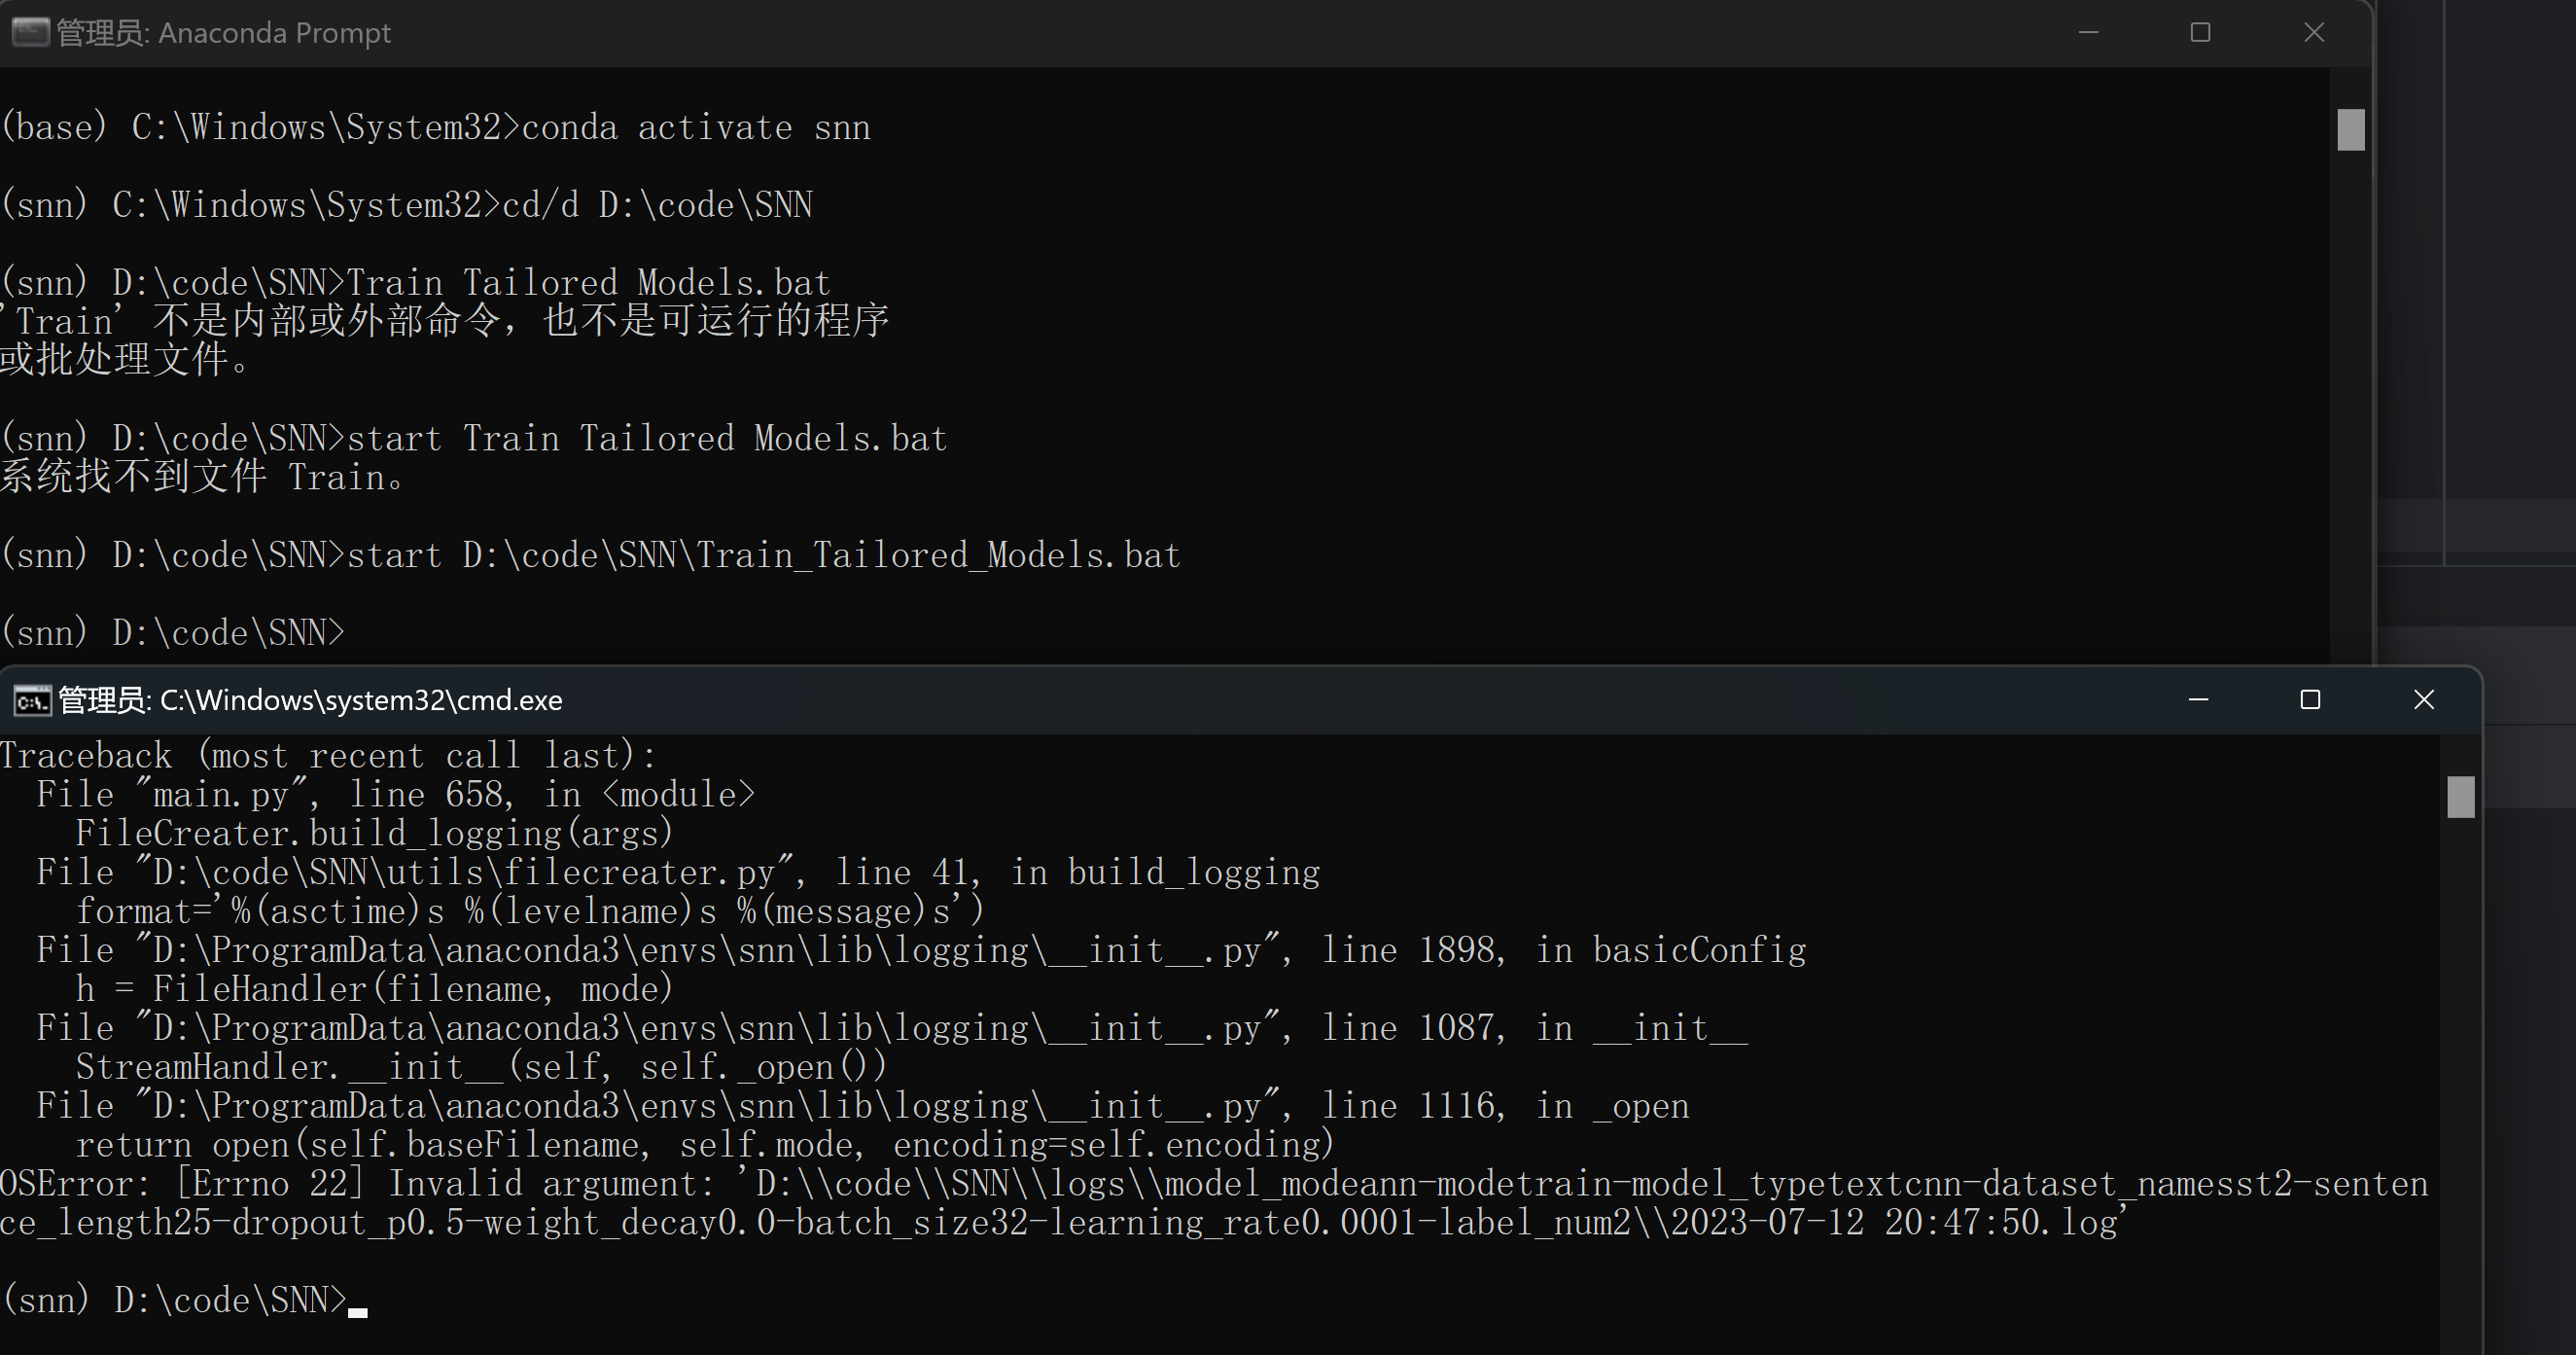Image resolution: width=2576 pixels, height=1355 pixels.
Task: Close the cmd.exe window
Action: coord(2424,700)
